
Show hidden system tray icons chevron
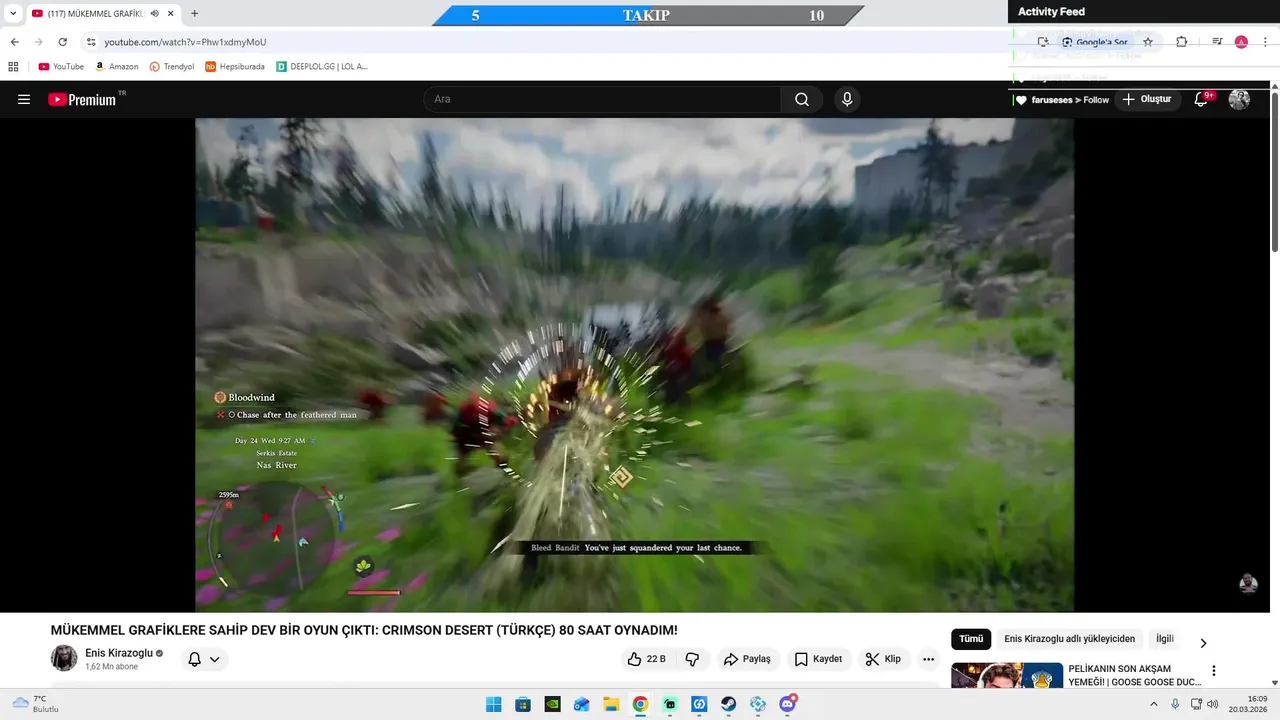point(1153,704)
